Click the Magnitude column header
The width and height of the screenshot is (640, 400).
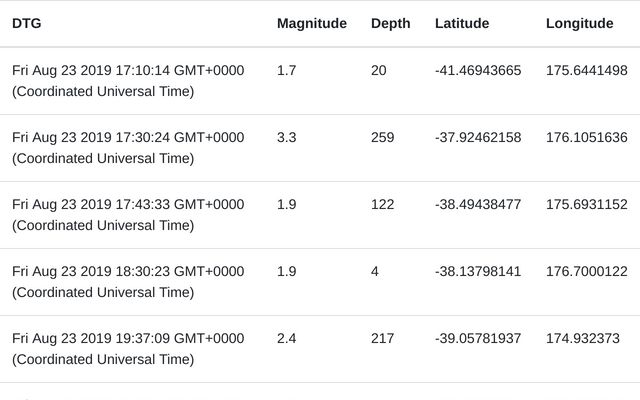click(x=312, y=23)
